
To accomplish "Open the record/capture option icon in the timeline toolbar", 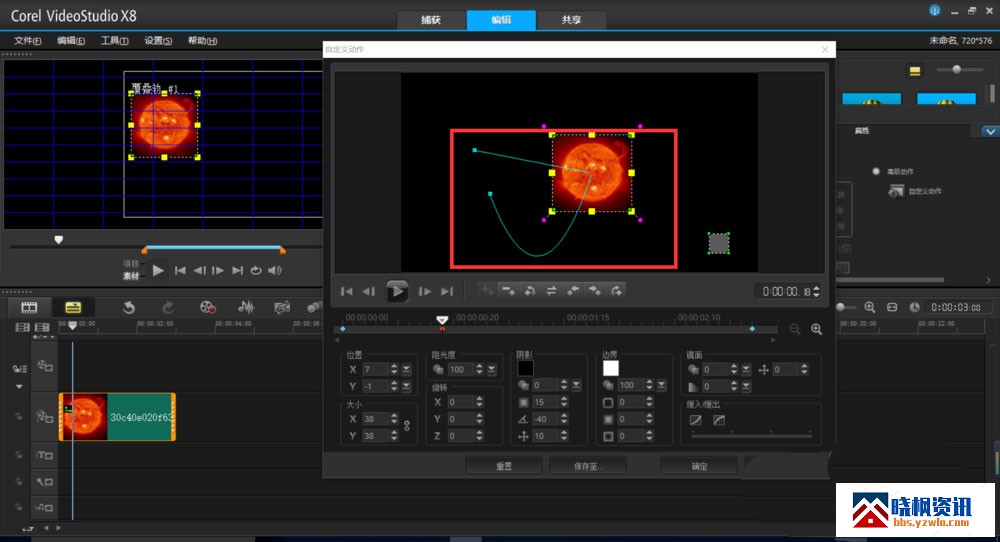I will (207, 307).
